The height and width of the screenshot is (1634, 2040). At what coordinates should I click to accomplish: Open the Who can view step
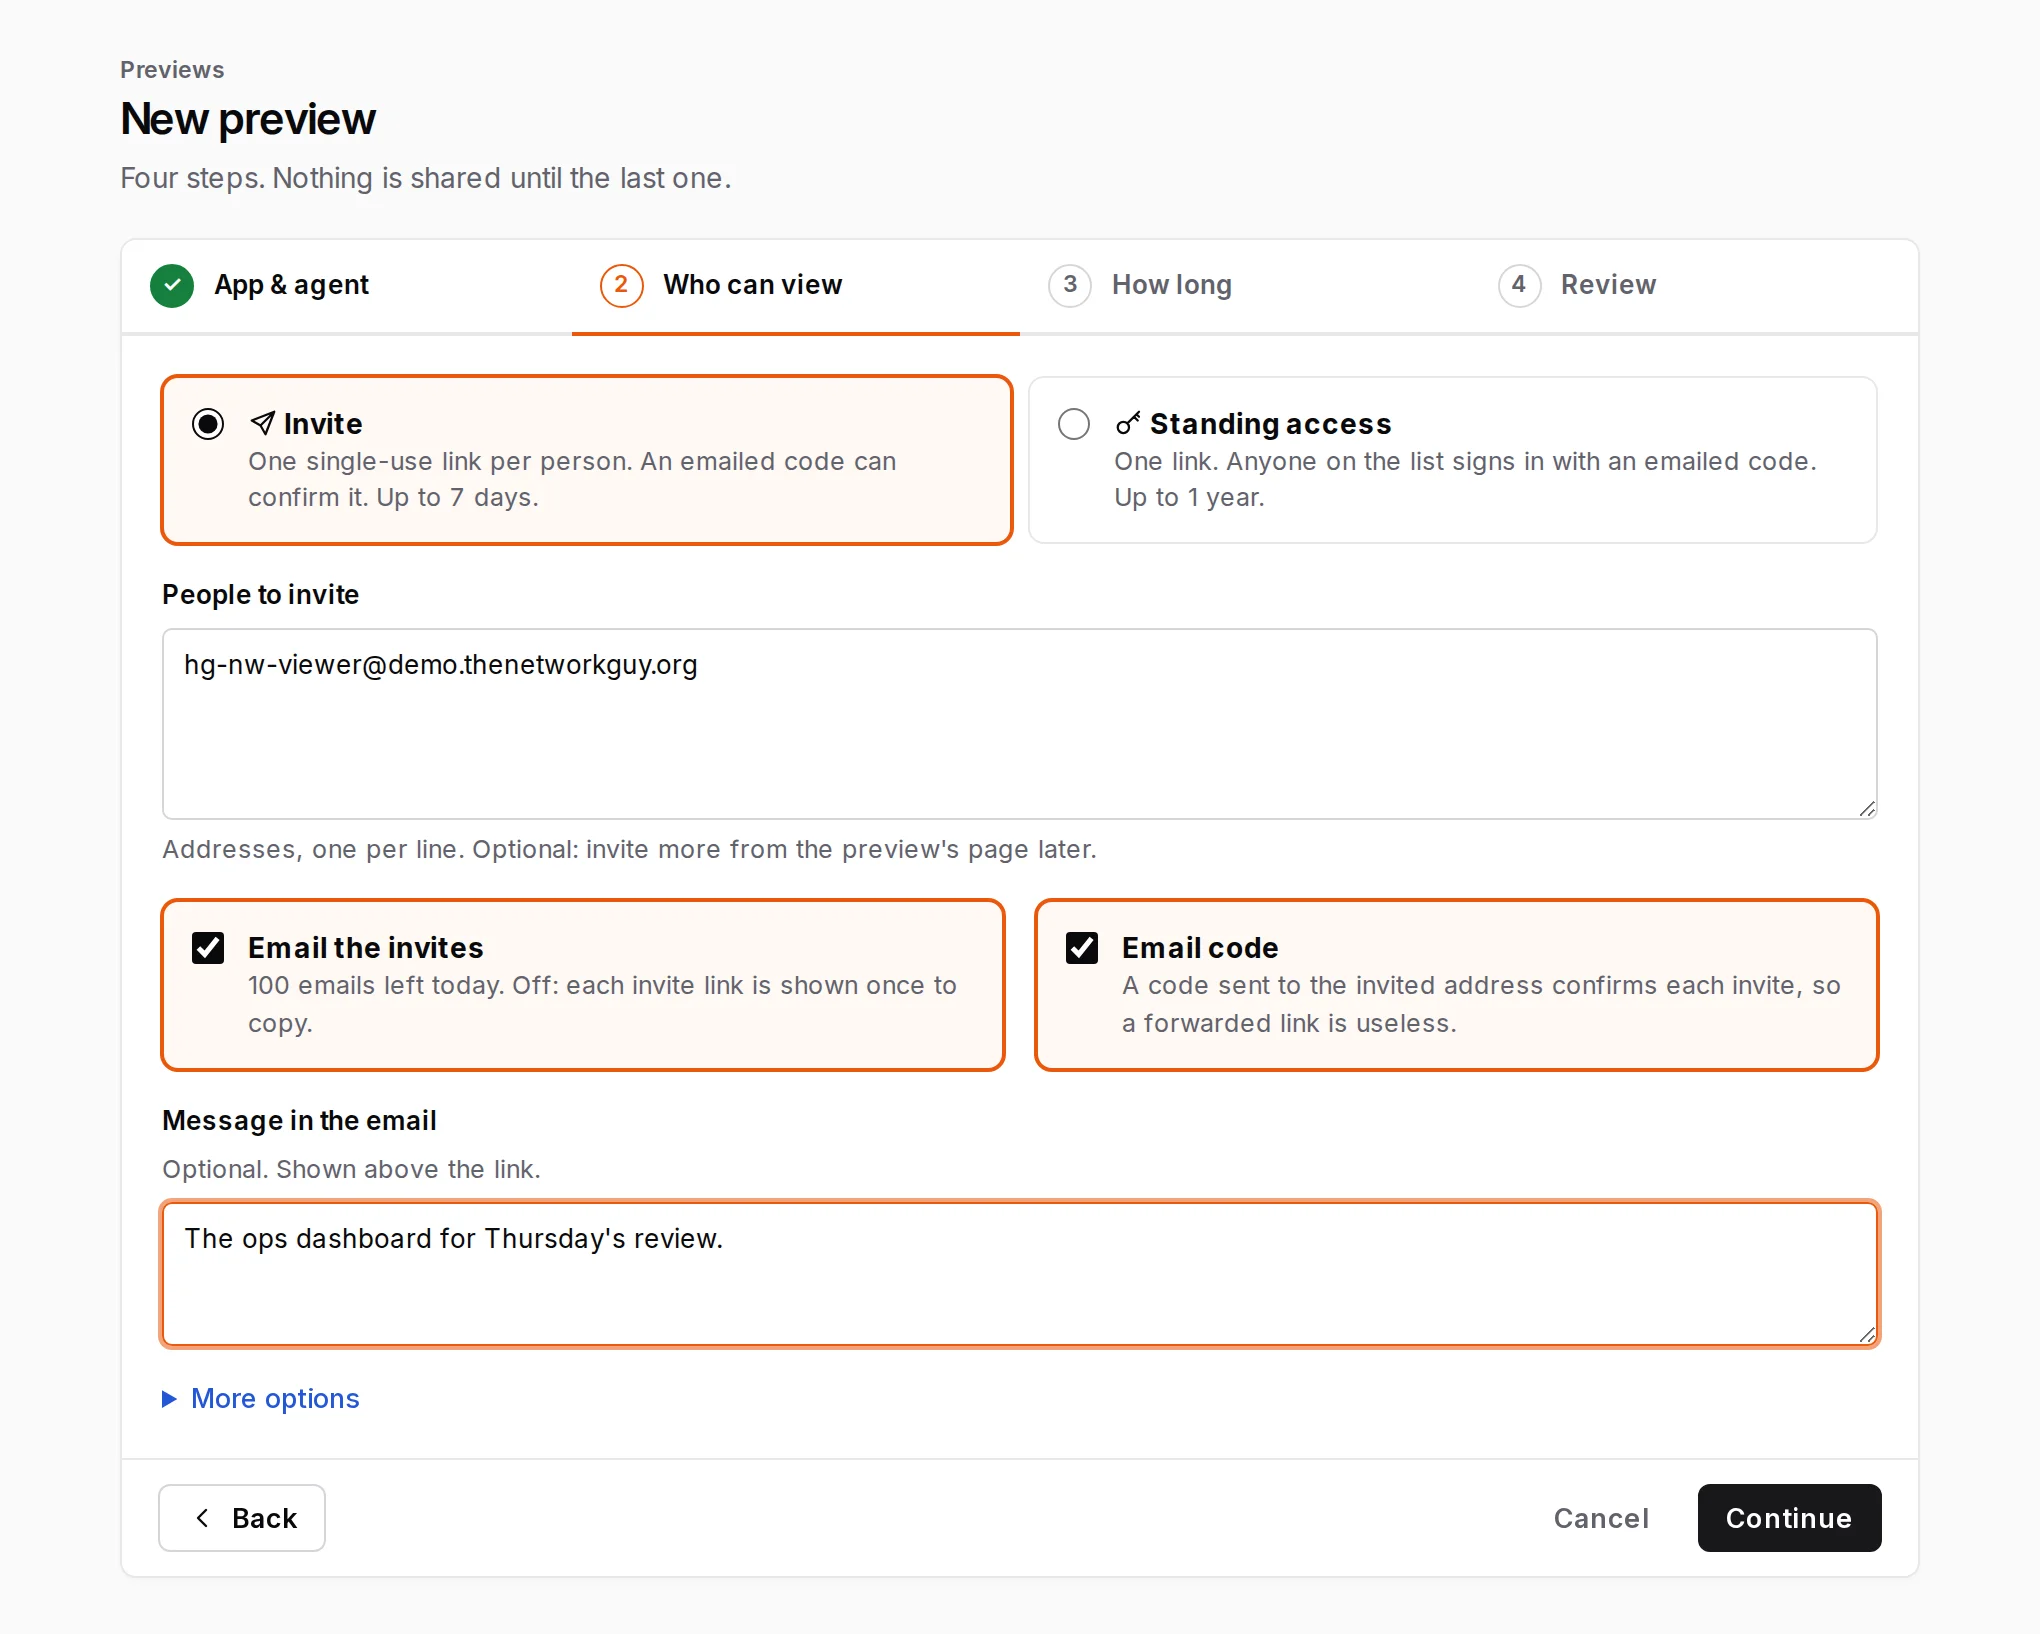click(x=796, y=286)
